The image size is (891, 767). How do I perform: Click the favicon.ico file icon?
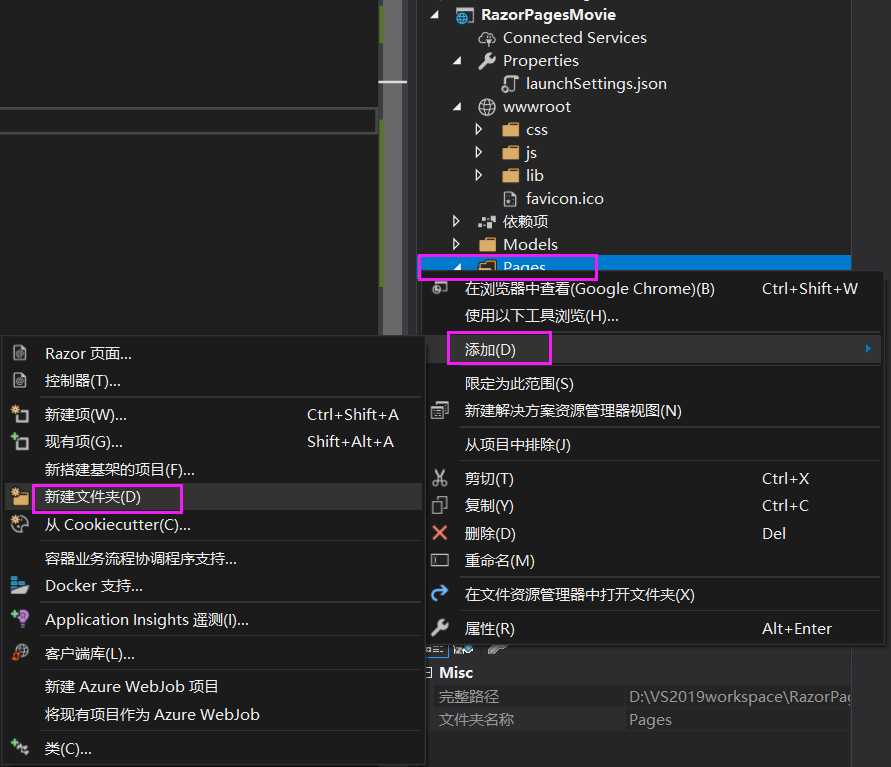pyautogui.click(x=510, y=199)
